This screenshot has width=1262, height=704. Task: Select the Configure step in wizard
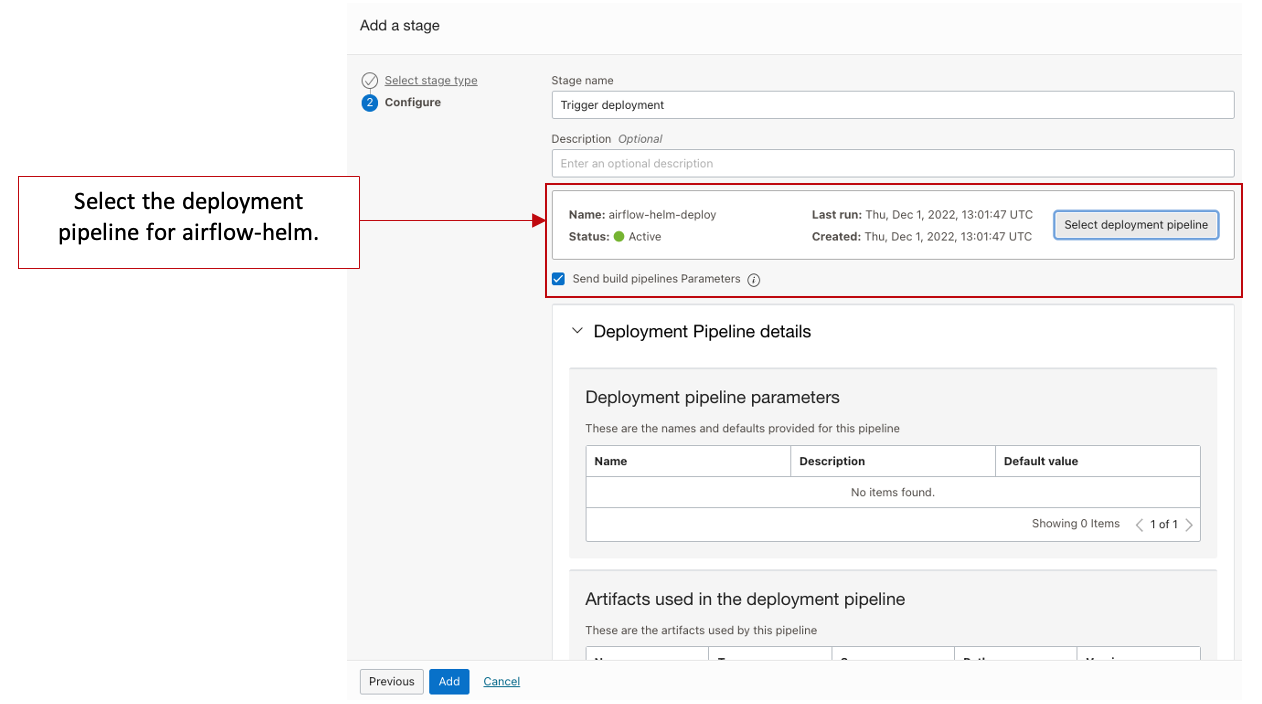click(x=412, y=103)
